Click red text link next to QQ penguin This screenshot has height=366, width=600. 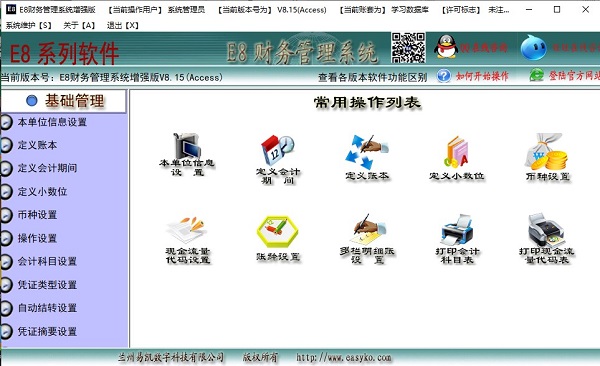(x=484, y=48)
